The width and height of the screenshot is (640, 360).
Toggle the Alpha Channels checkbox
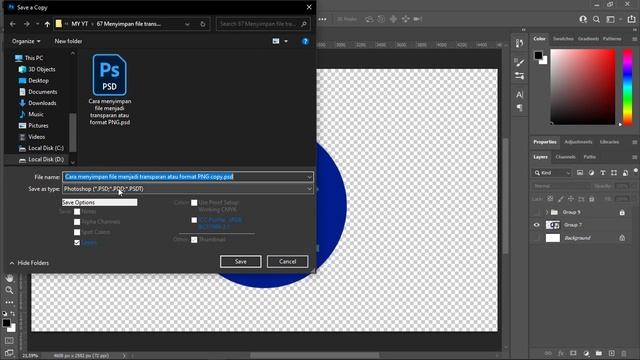[77, 222]
